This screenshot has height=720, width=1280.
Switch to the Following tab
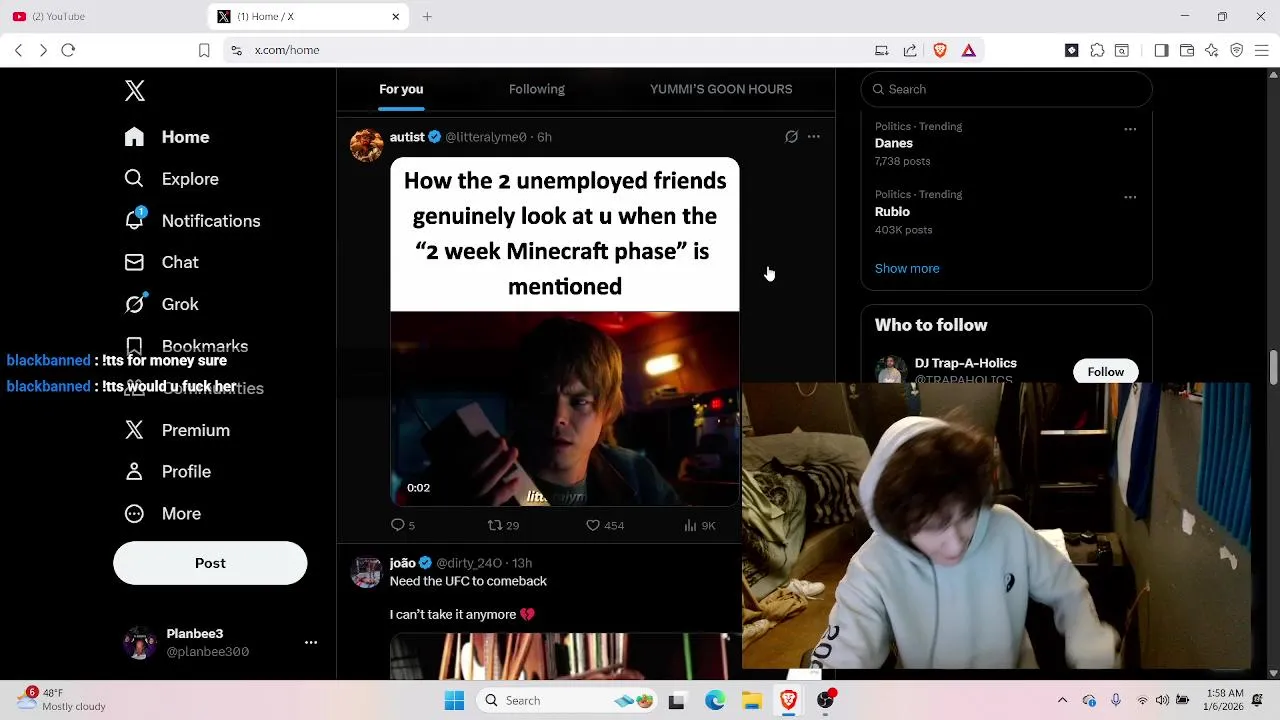pyautogui.click(x=537, y=89)
